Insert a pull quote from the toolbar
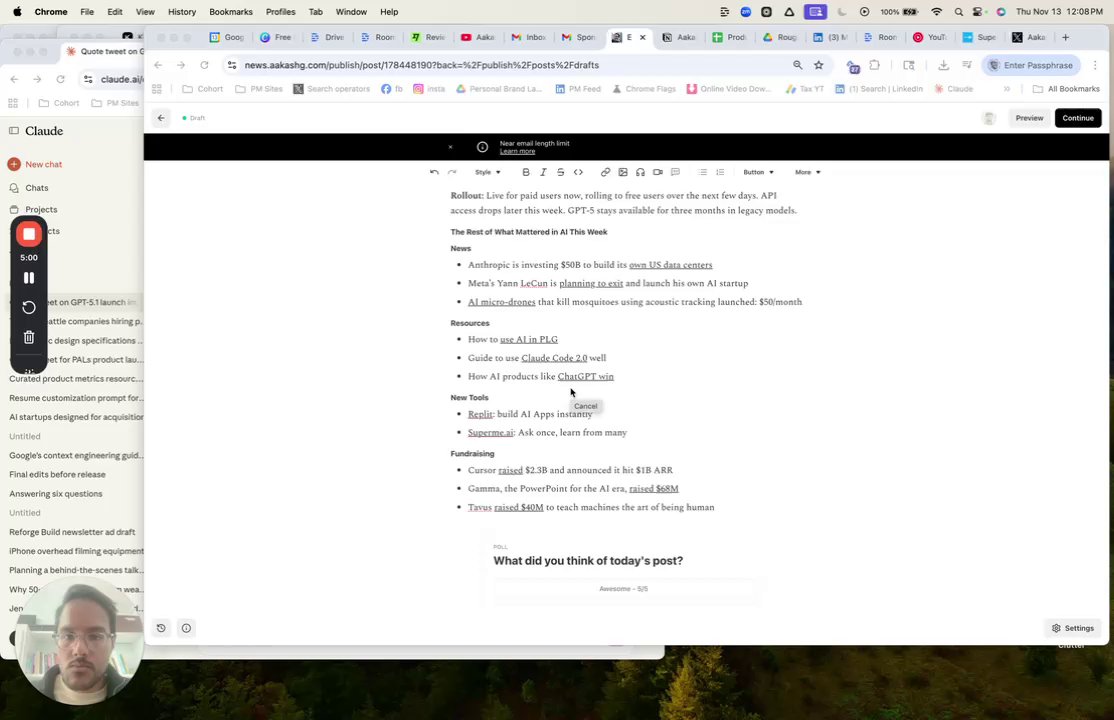The width and height of the screenshot is (1114, 720). tap(676, 172)
